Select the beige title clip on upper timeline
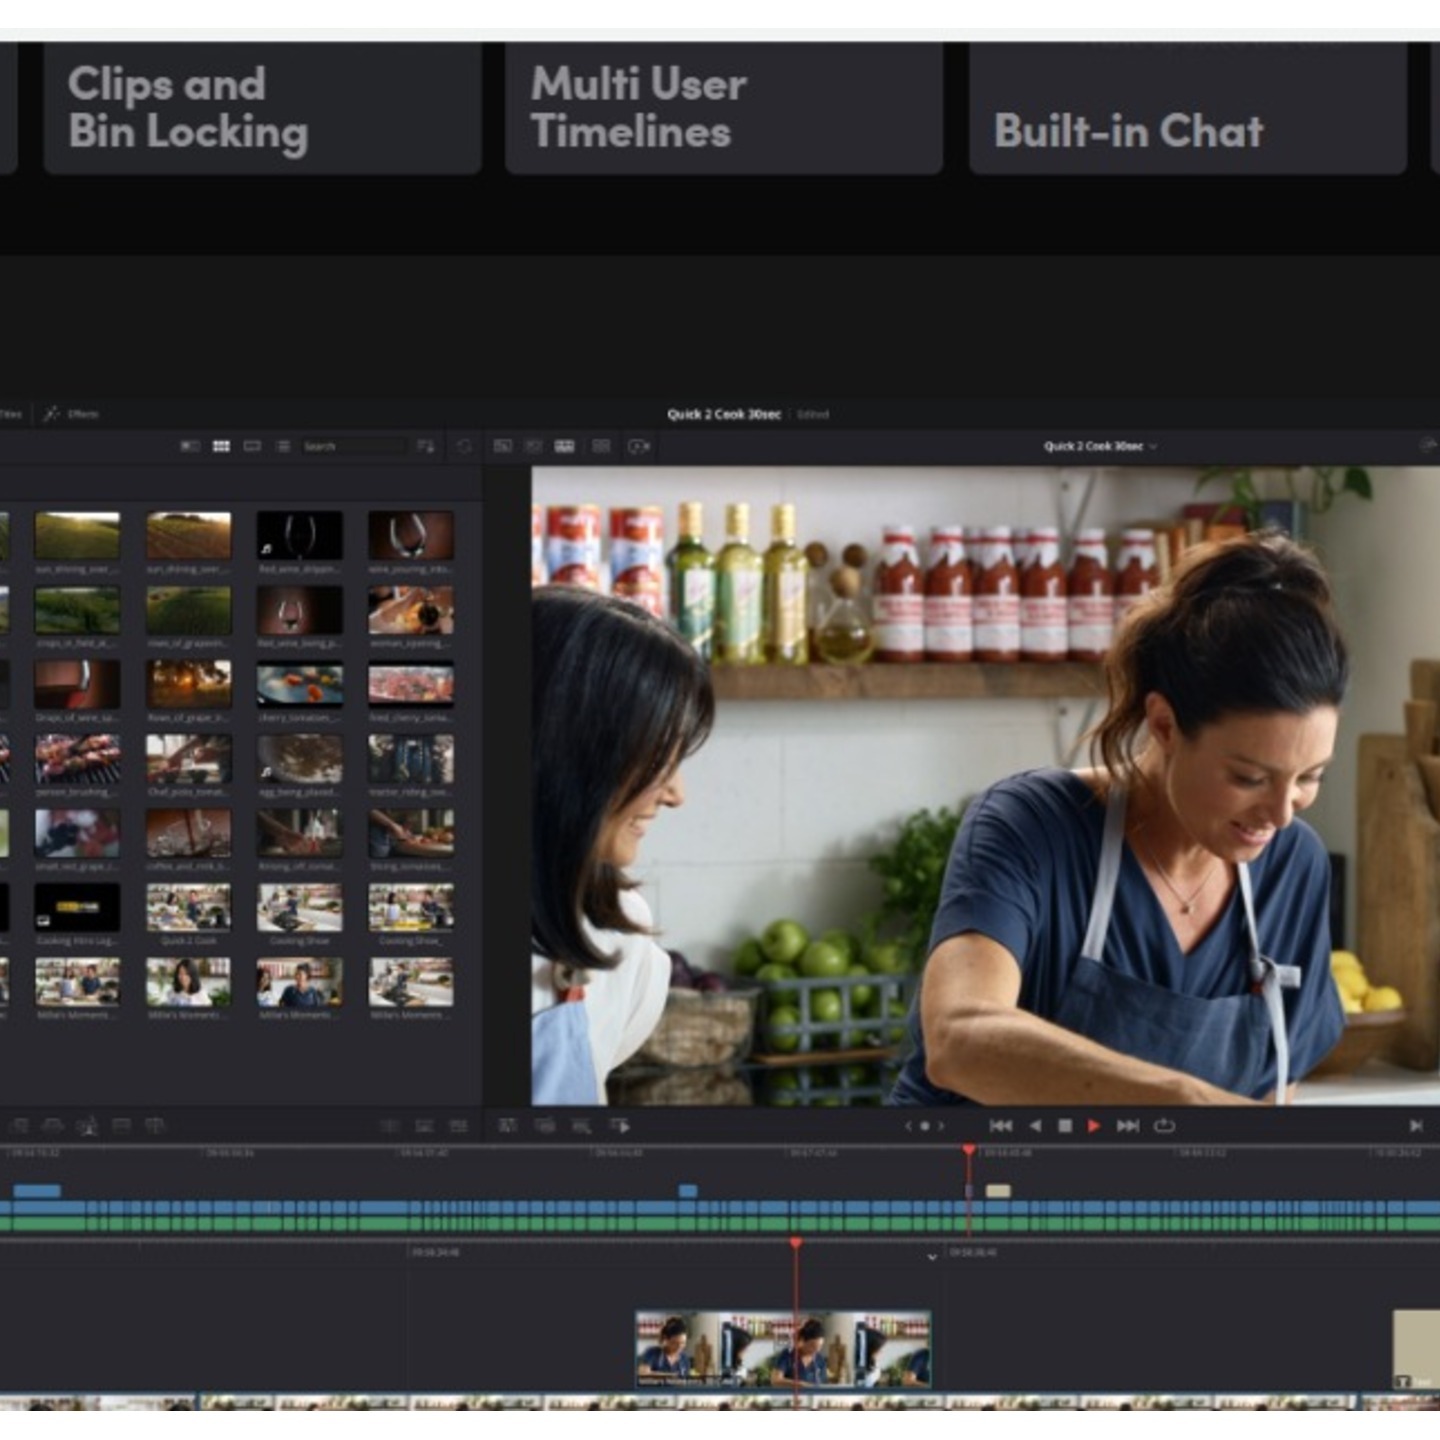Image resolution: width=1440 pixels, height=1440 pixels. (x=998, y=1191)
